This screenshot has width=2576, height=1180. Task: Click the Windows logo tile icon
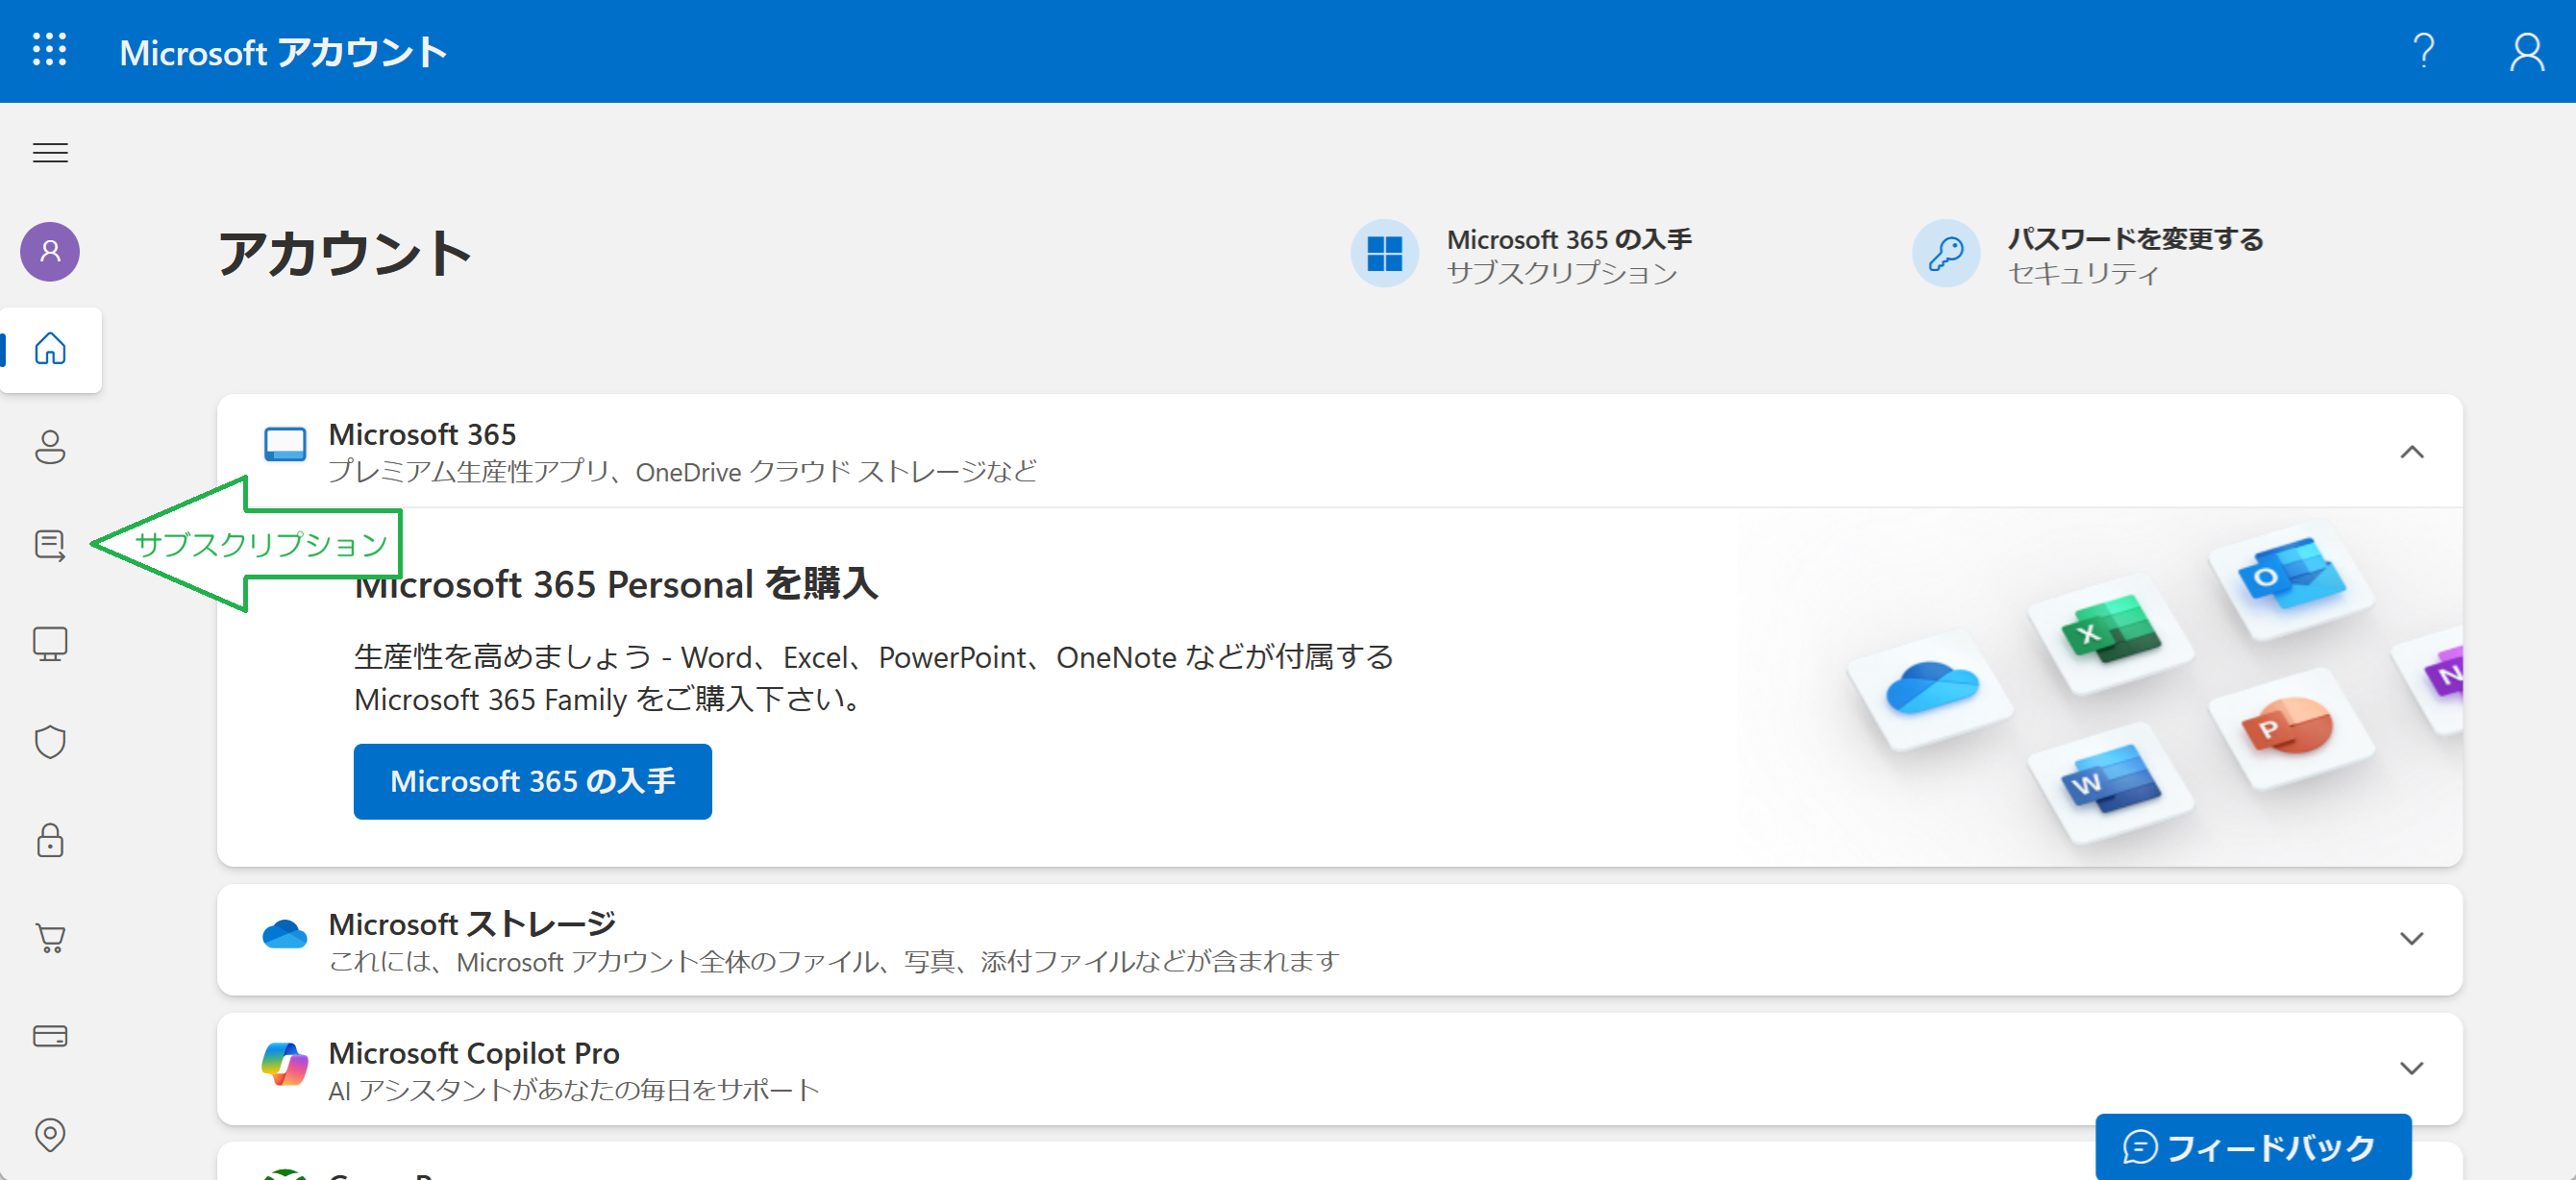click(1384, 253)
